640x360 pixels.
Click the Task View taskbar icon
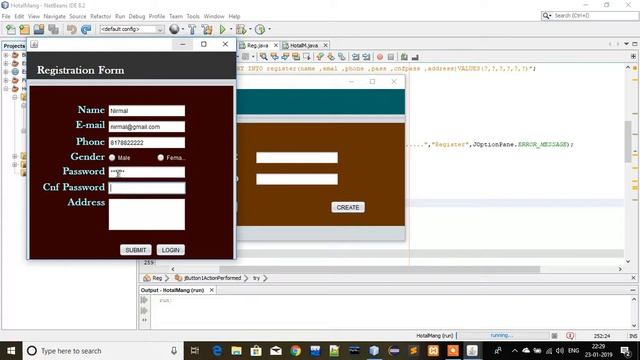[x=195, y=351]
